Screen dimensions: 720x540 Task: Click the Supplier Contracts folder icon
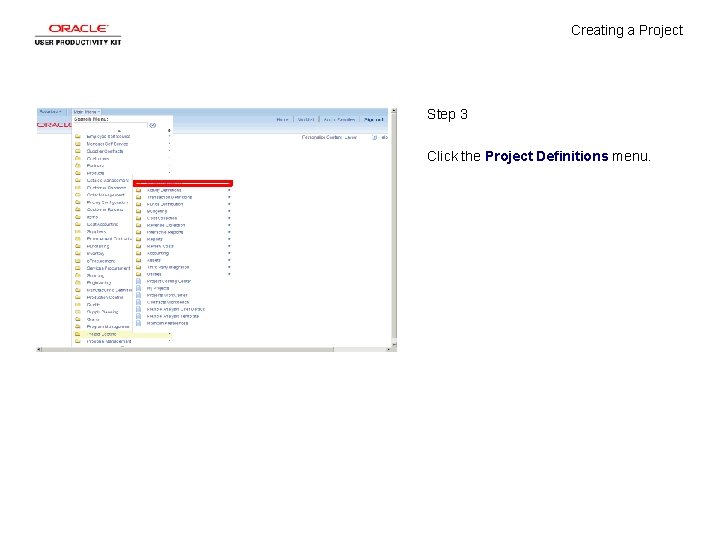pyautogui.click(x=78, y=151)
